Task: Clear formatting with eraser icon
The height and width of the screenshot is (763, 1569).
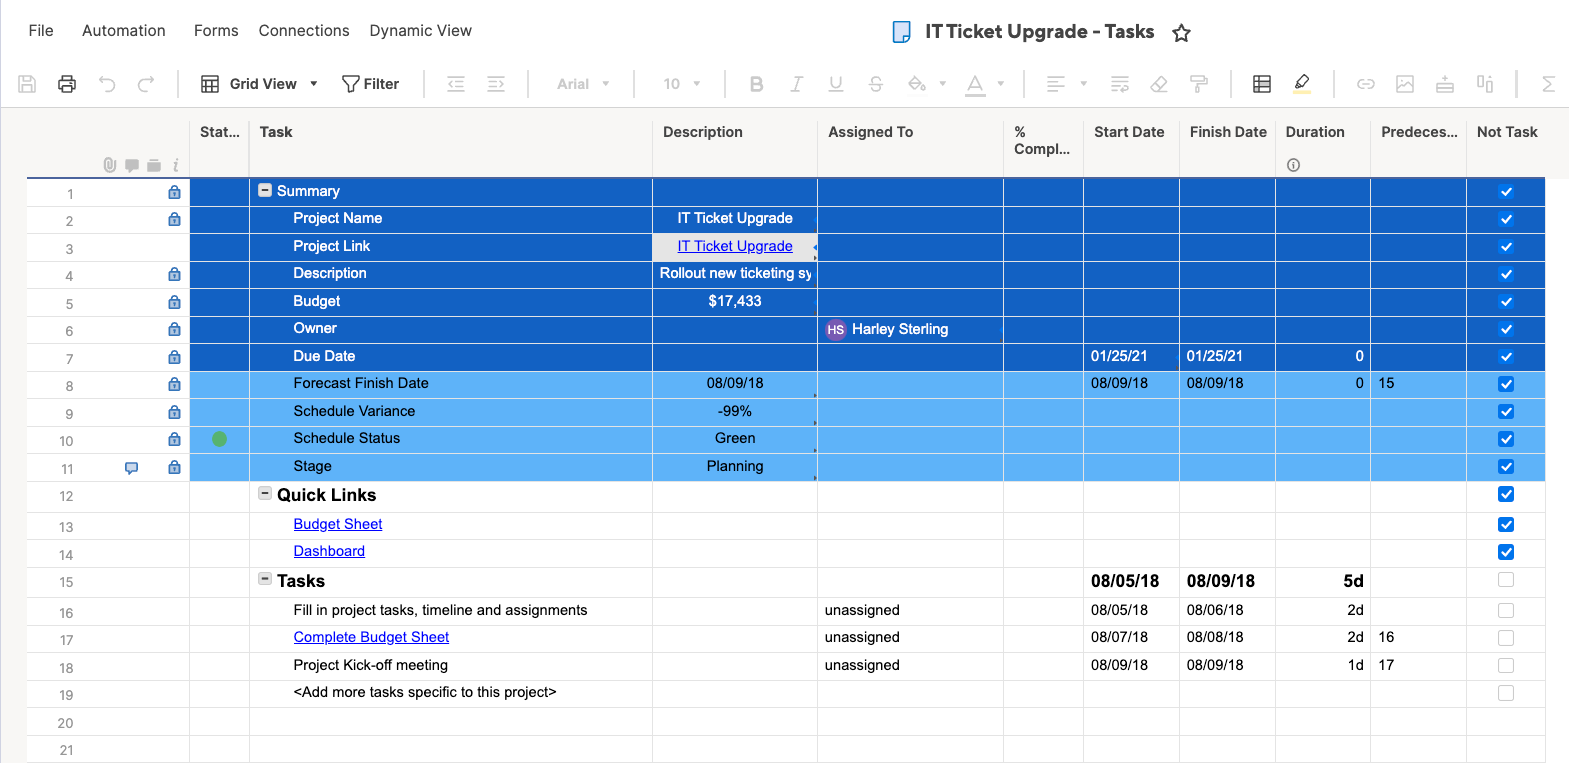Action: pyautogui.click(x=1159, y=84)
